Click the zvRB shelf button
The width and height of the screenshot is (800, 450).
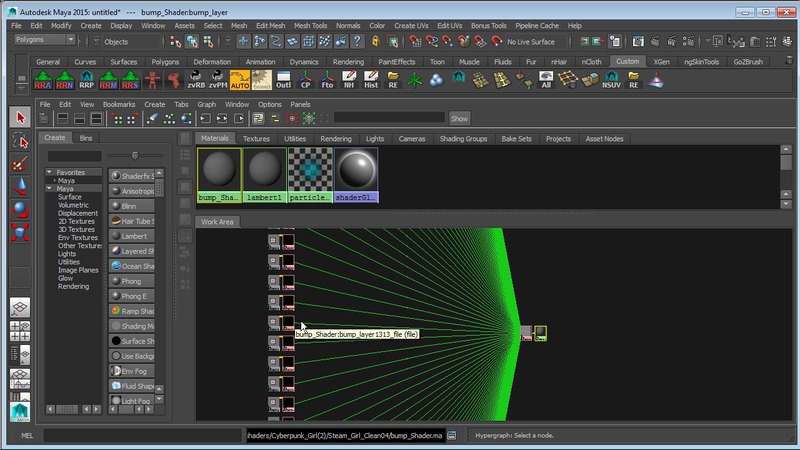click(195, 80)
